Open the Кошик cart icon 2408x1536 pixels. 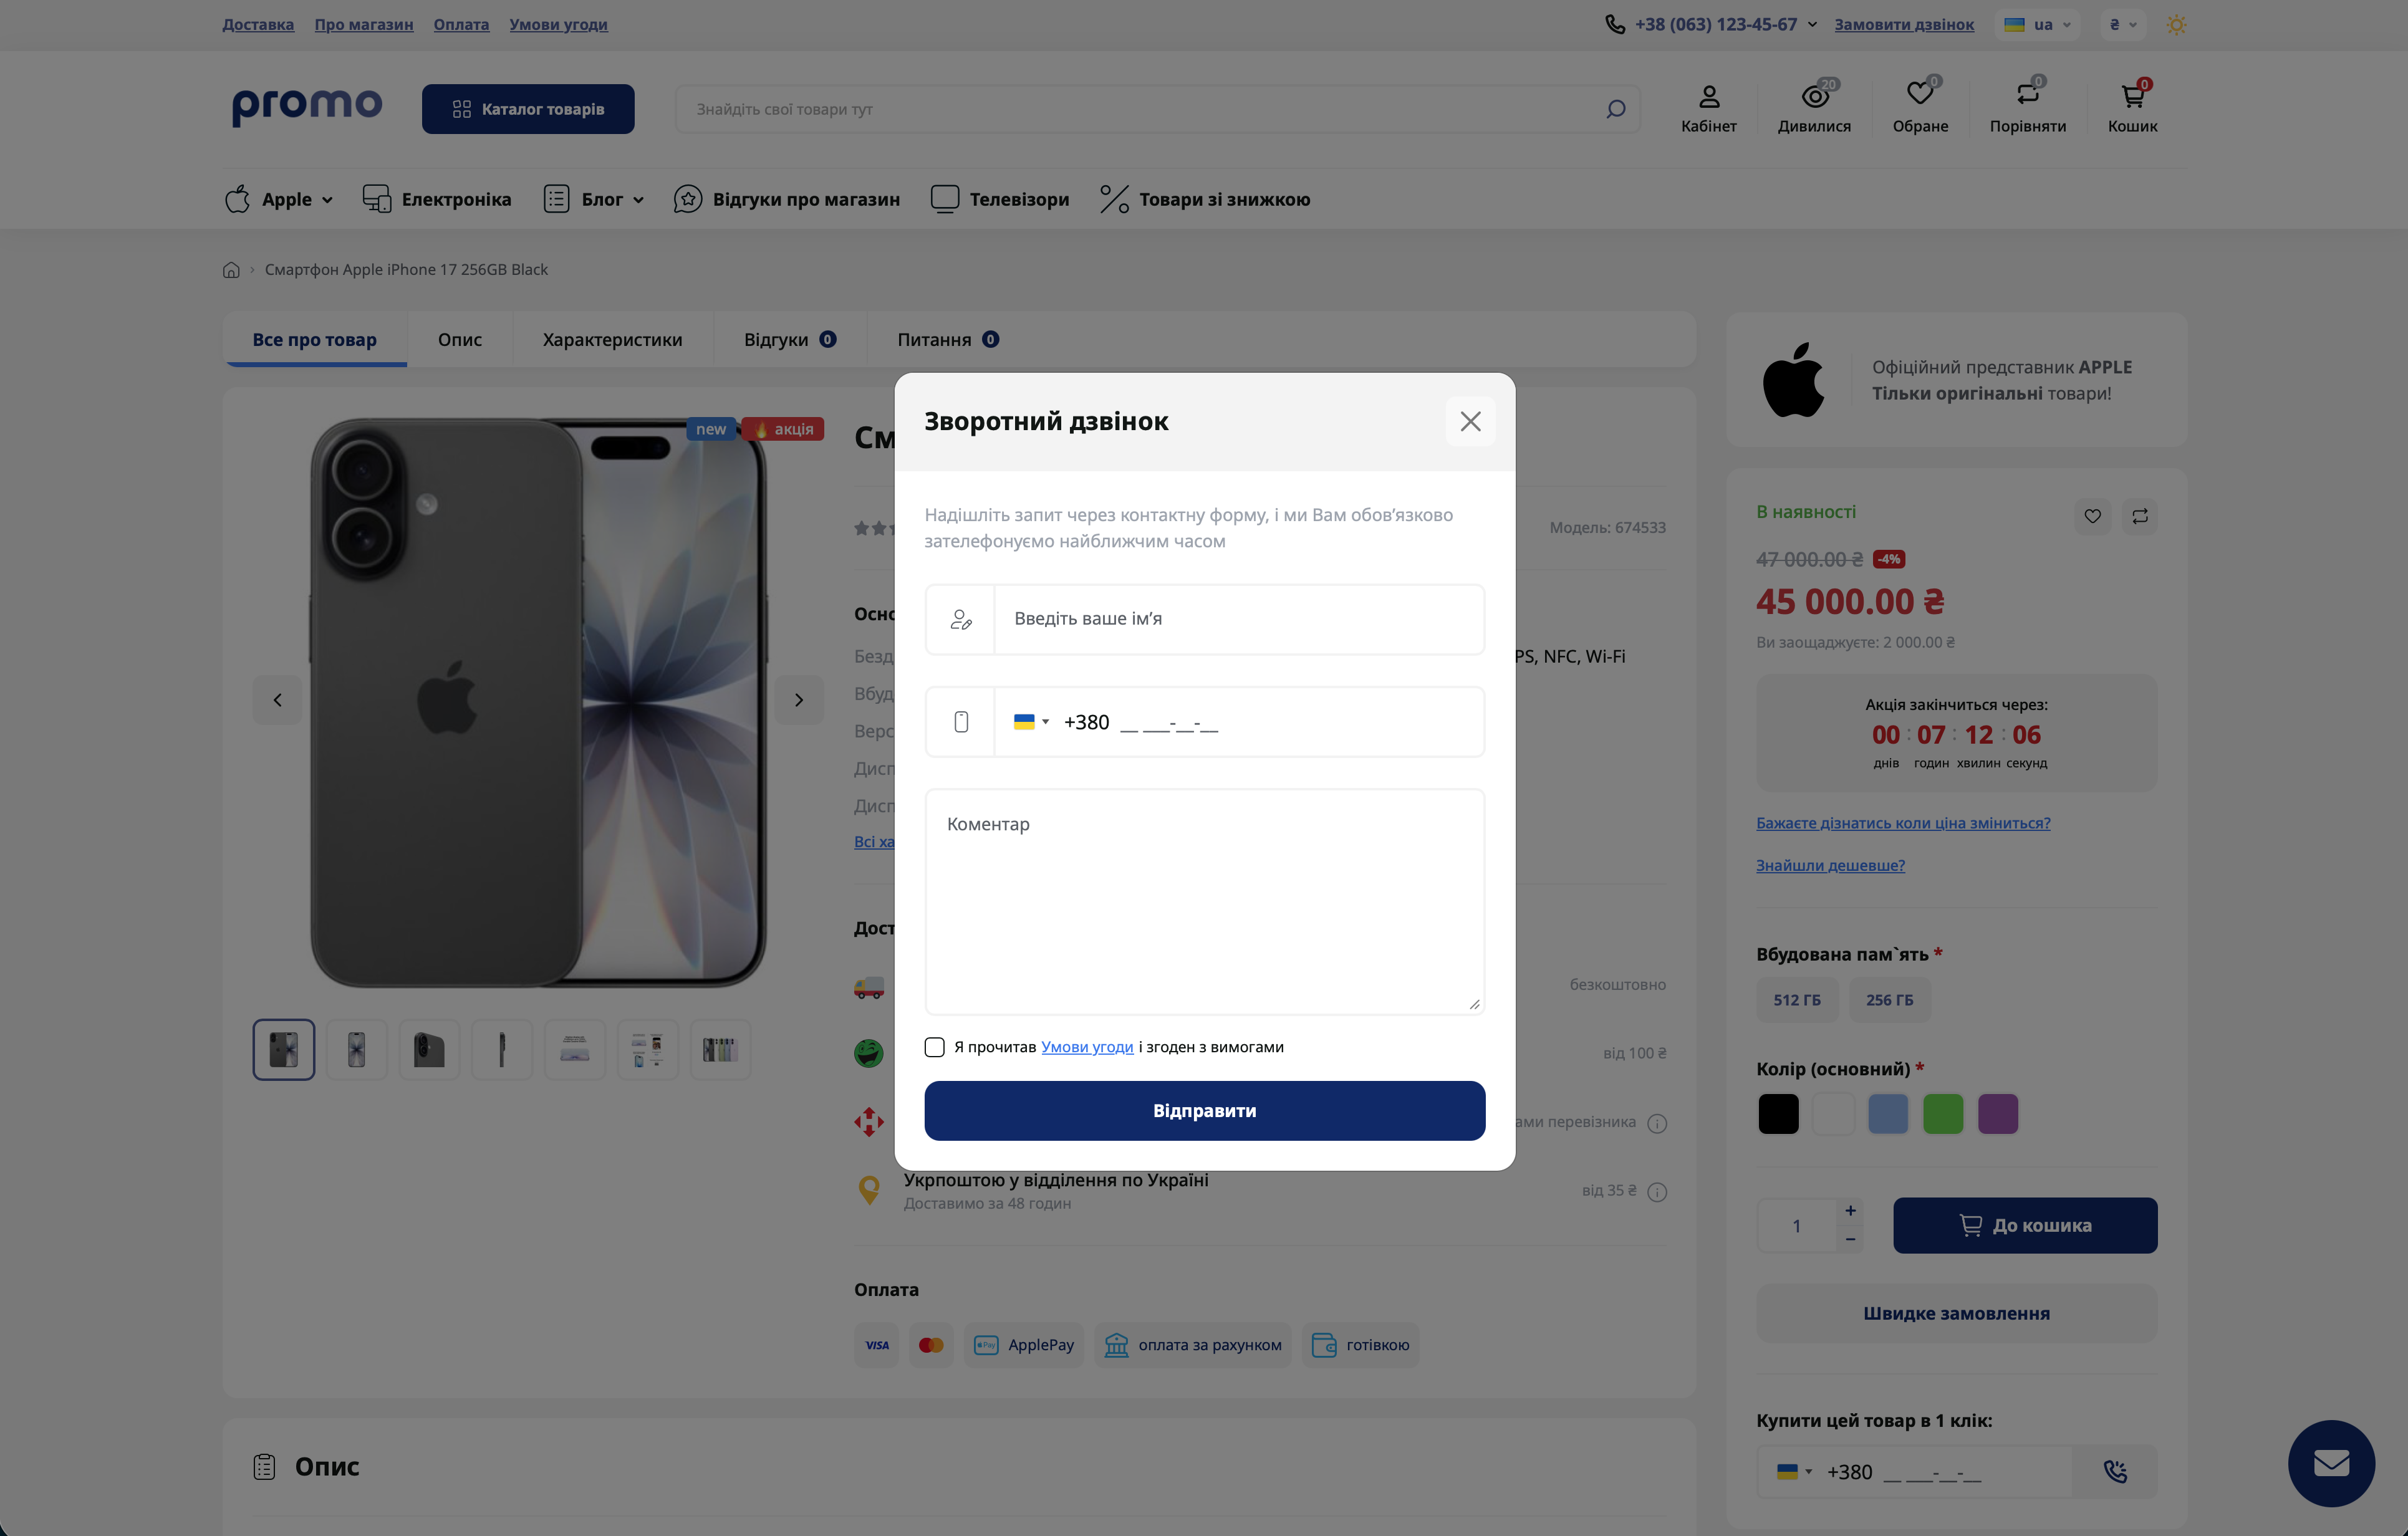[x=2132, y=96]
